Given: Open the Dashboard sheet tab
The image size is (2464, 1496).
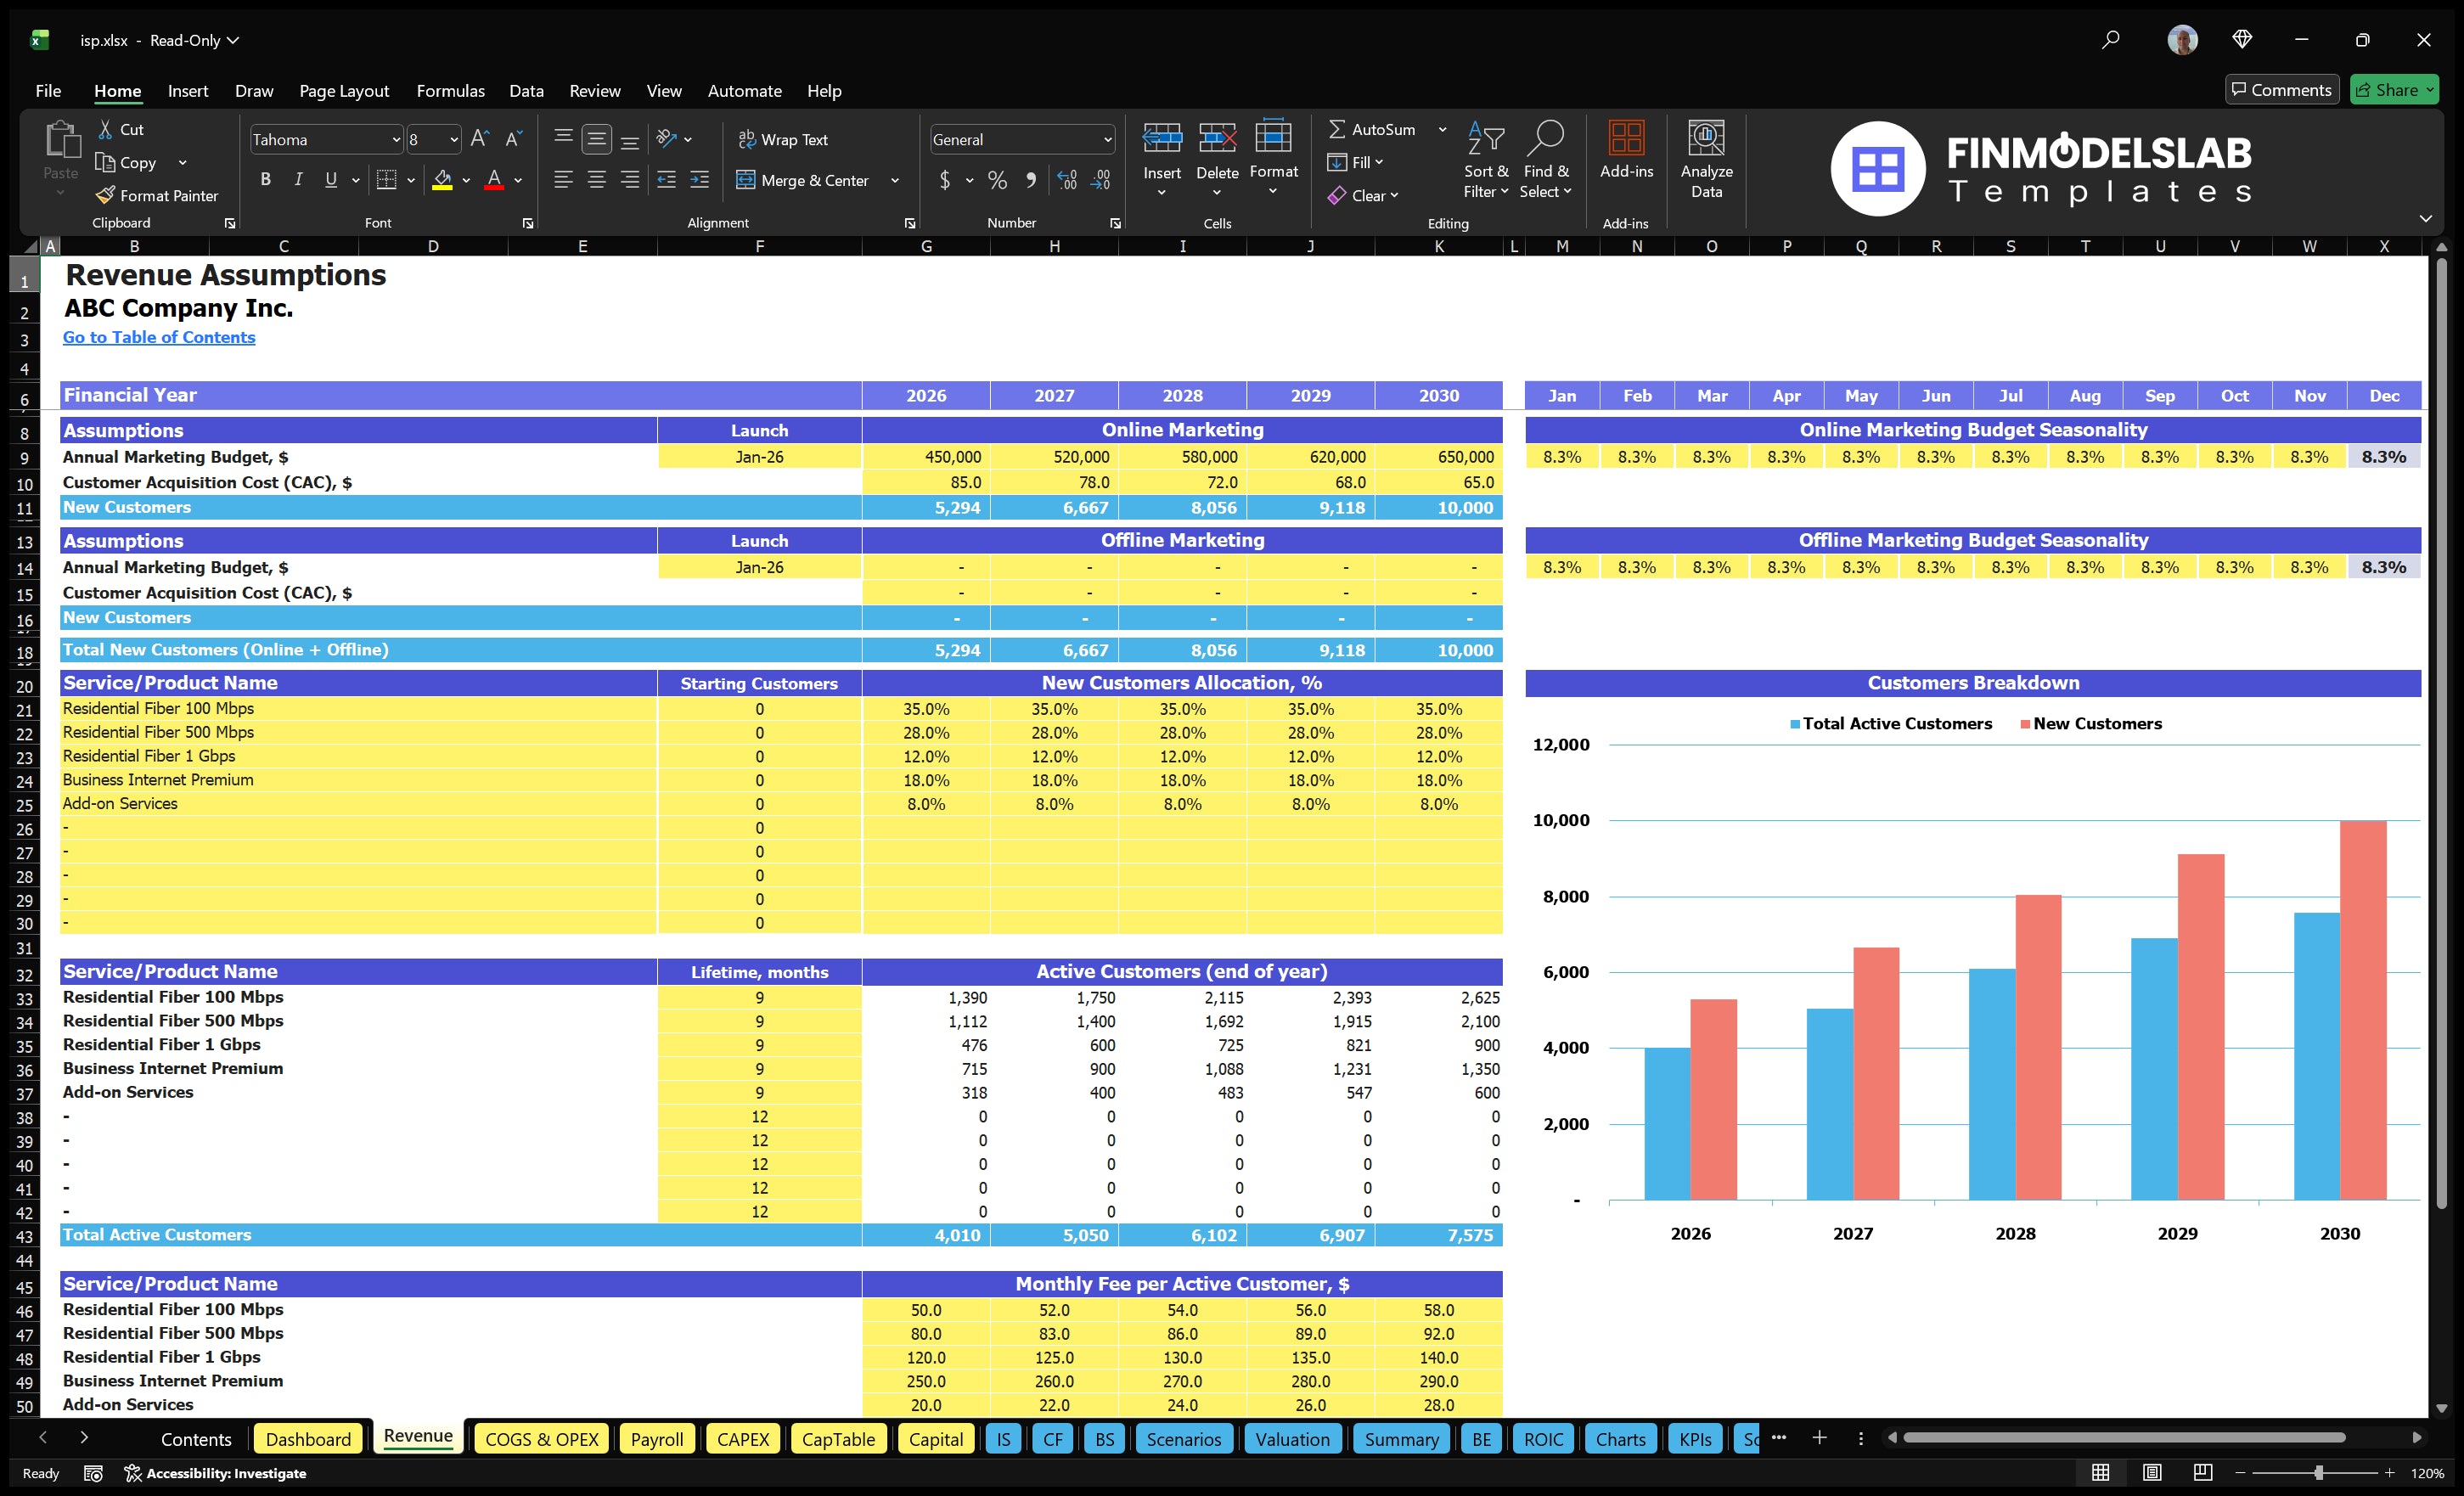Looking at the screenshot, I should [308, 1438].
